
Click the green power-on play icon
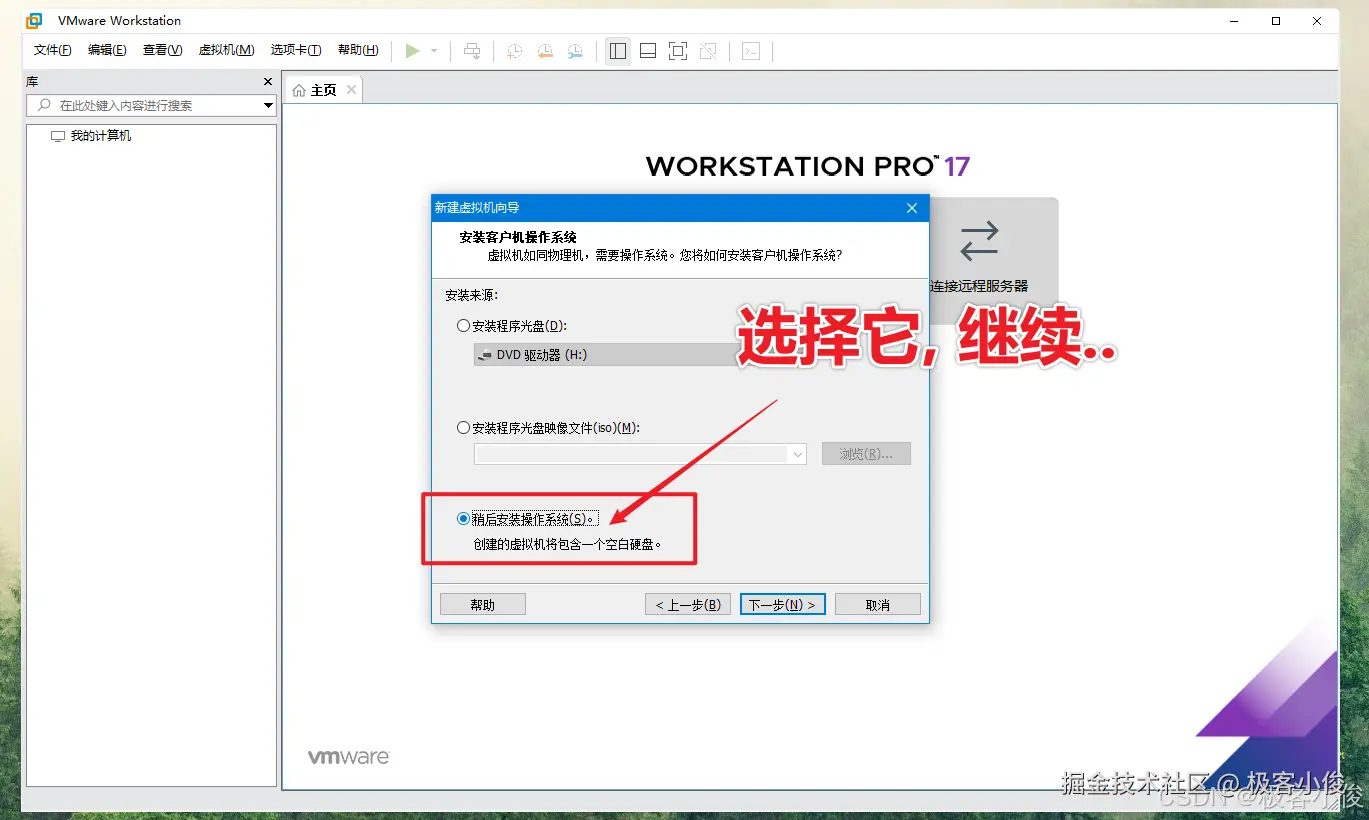(412, 51)
